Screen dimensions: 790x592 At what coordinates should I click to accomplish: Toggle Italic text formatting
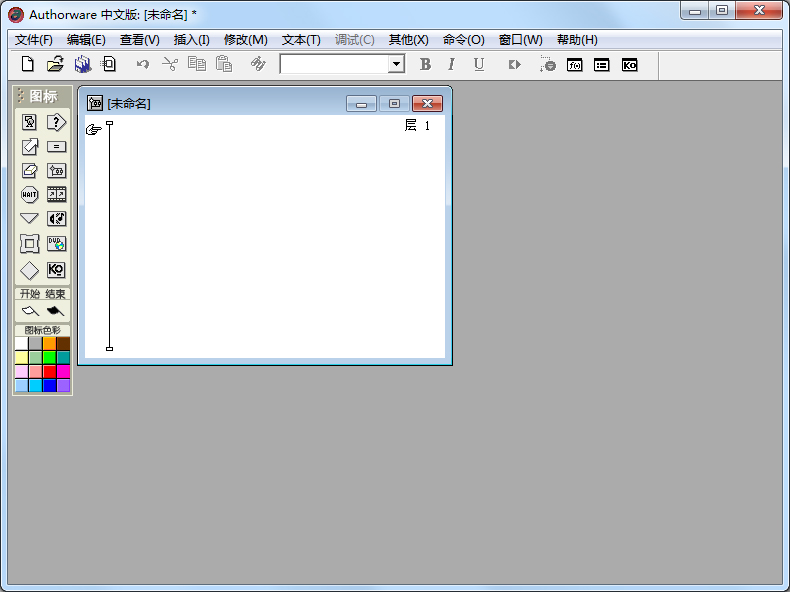[451, 64]
